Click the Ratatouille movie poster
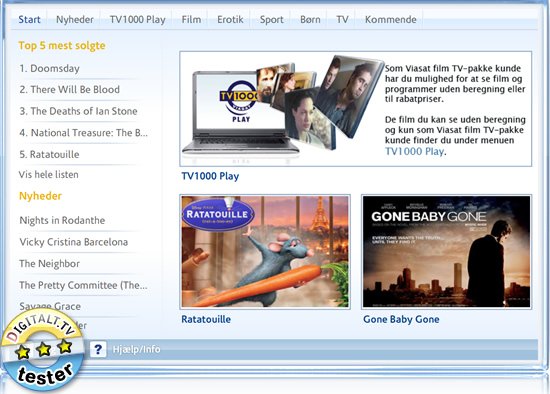550x394 pixels. [265, 252]
